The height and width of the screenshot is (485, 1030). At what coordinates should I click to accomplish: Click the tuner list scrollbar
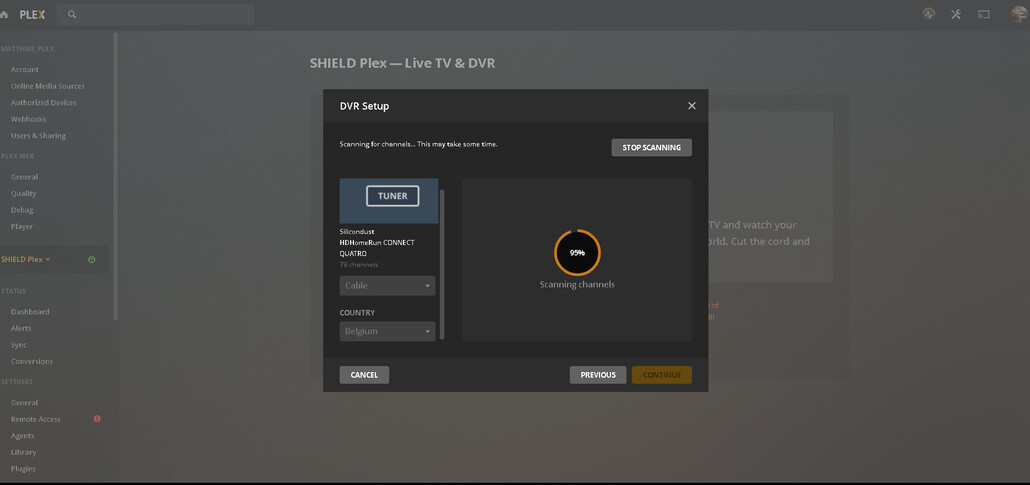click(442, 264)
